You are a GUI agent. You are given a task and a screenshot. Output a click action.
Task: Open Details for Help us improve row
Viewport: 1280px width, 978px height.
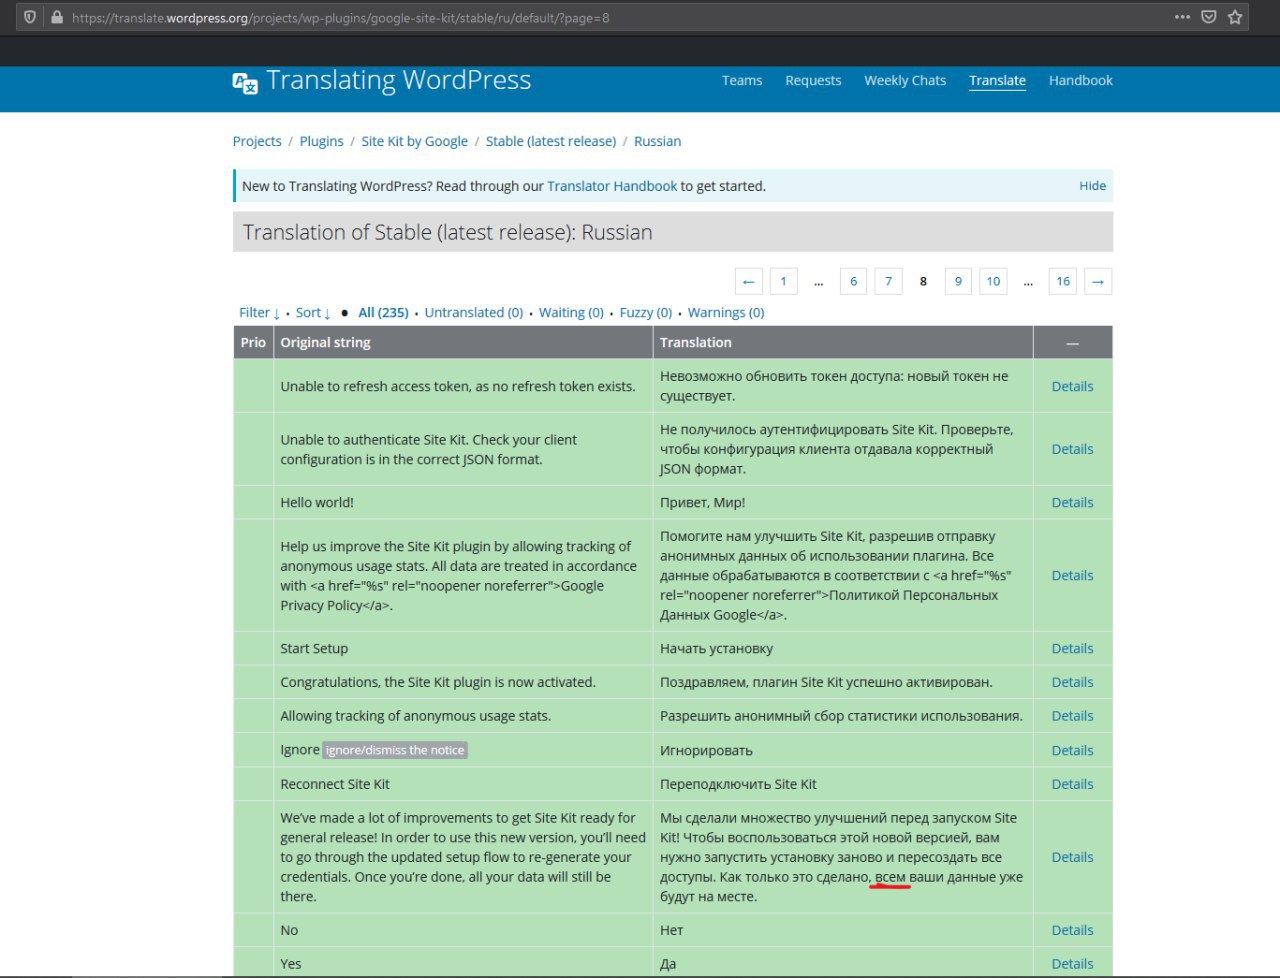pos(1072,575)
